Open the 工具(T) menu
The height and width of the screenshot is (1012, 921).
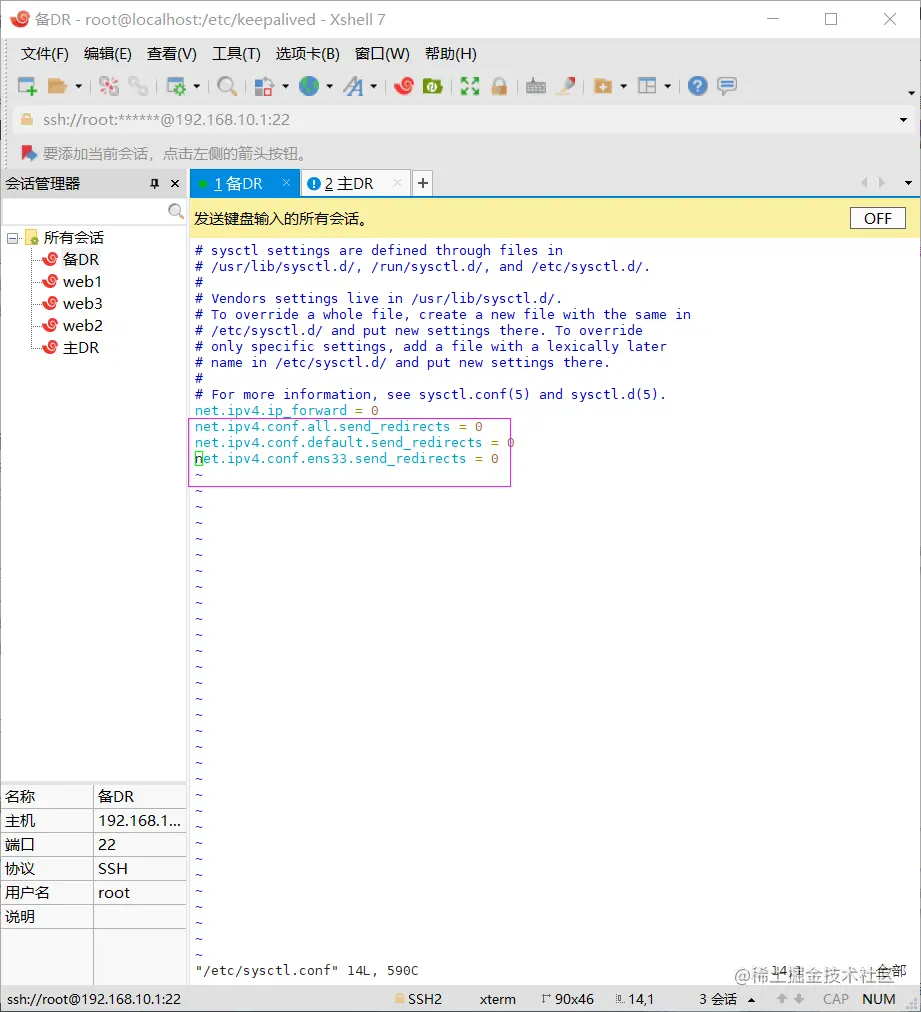click(x=236, y=54)
